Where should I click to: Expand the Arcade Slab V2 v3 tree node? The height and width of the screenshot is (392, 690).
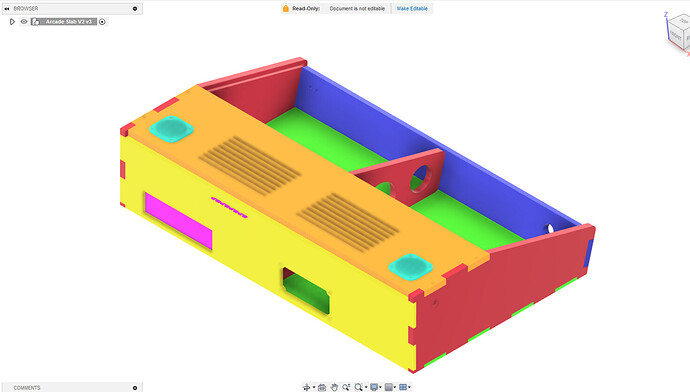pos(12,22)
